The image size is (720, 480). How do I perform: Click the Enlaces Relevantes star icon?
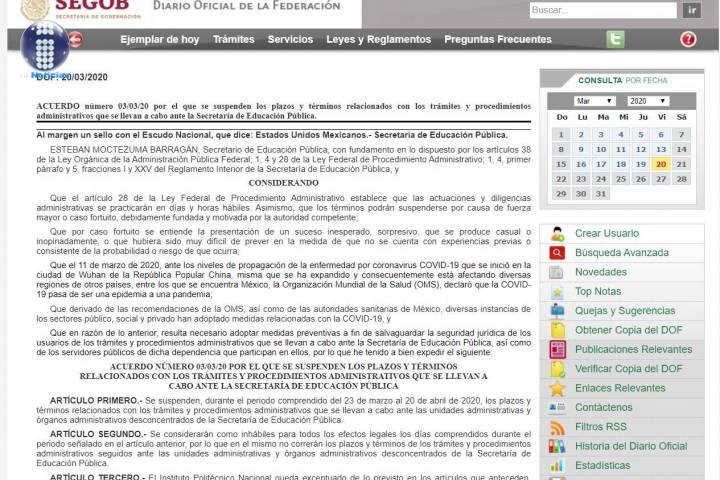tap(557, 388)
